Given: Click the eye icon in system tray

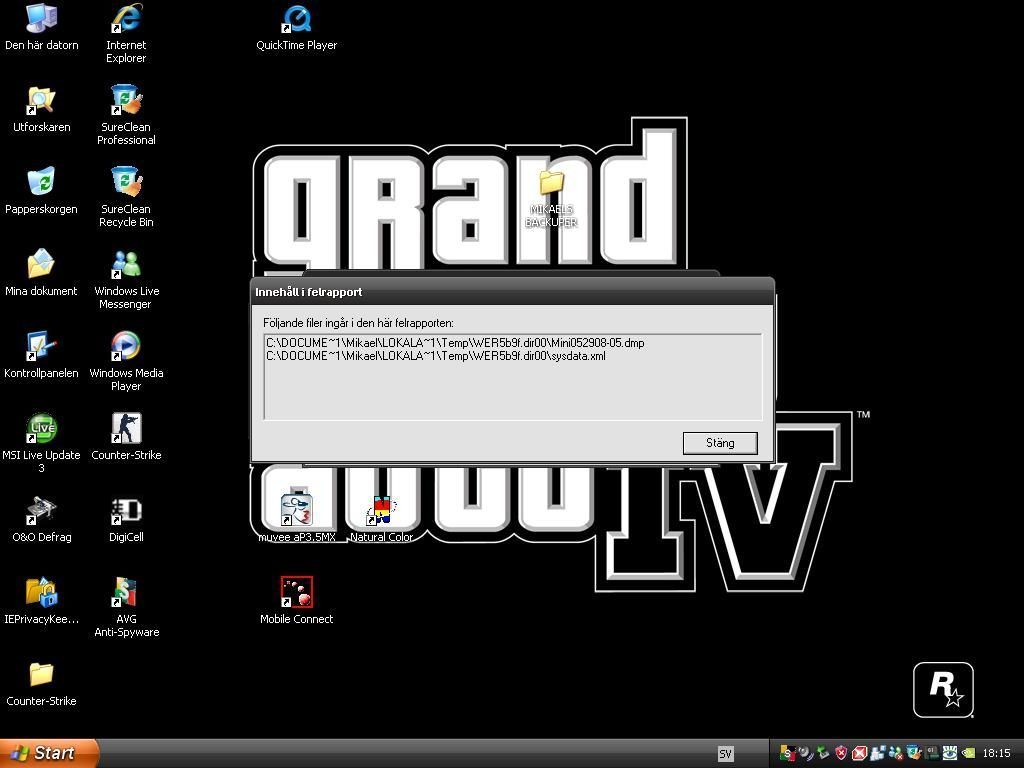Looking at the screenshot, I should [949, 753].
